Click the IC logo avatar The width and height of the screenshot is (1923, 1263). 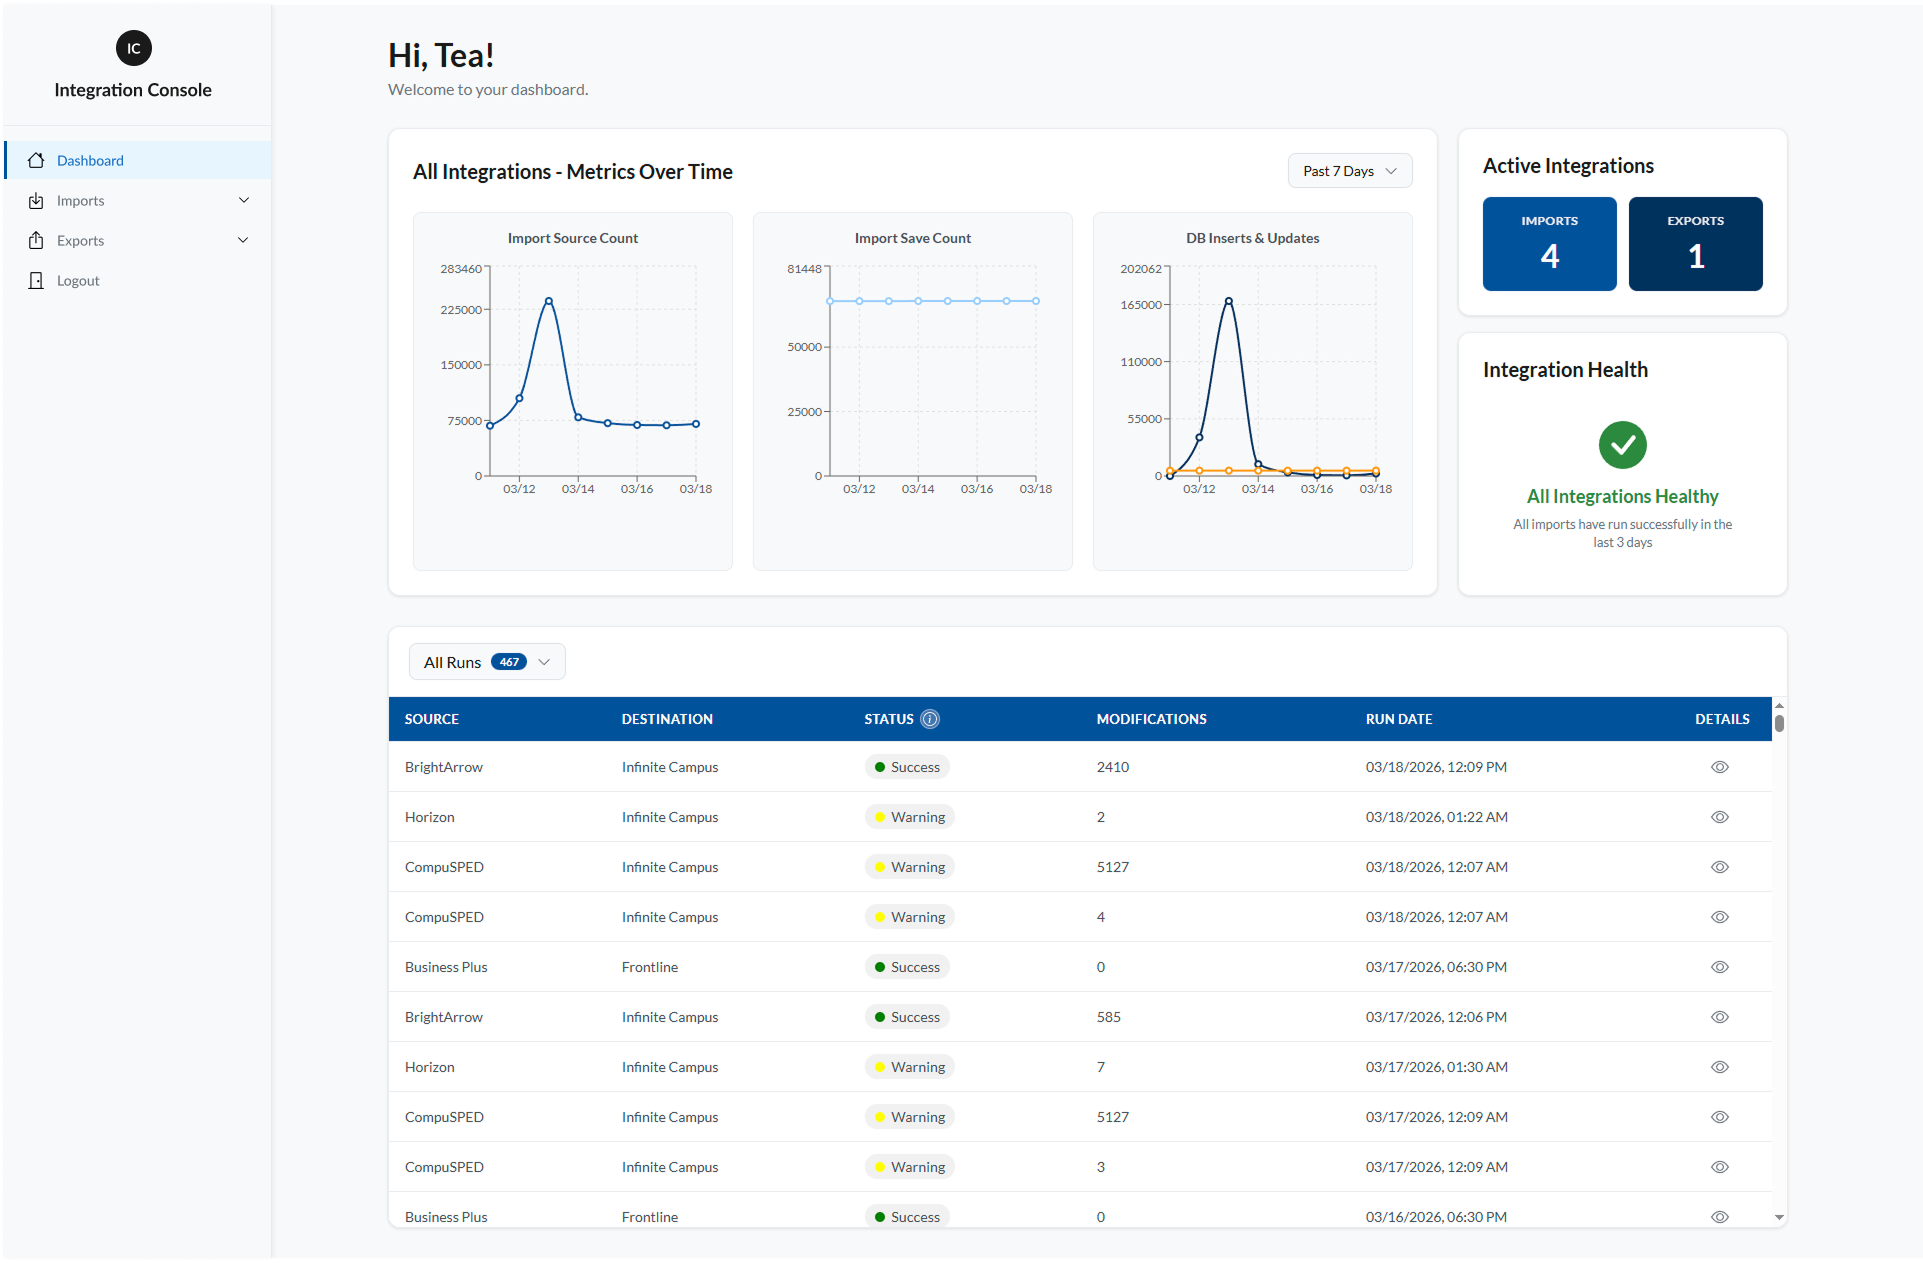(133, 48)
